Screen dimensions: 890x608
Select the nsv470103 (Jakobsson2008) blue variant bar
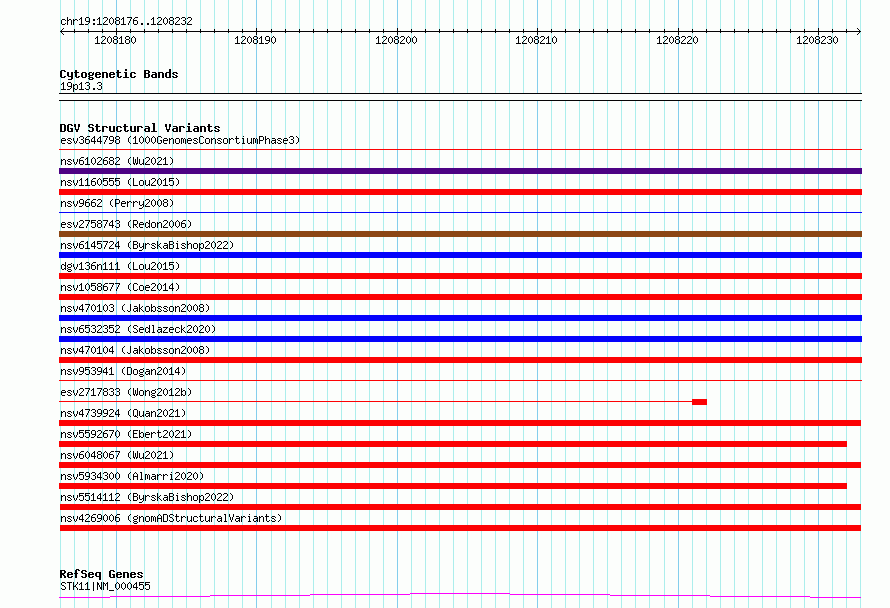click(460, 318)
